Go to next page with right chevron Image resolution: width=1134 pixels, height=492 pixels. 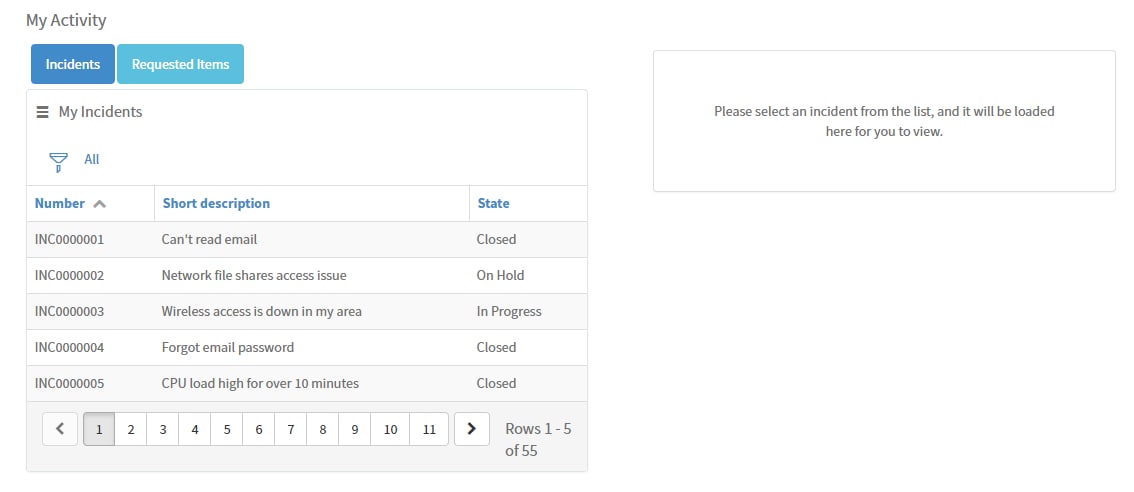(x=472, y=429)
